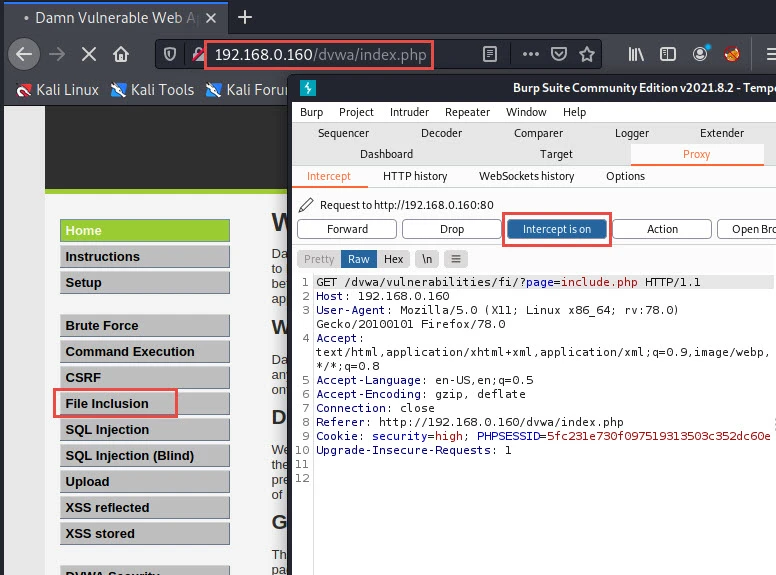Screen dimensions: 776x575
Task: Open Kali Tools bookmark
Action: (x=152, y=90)
